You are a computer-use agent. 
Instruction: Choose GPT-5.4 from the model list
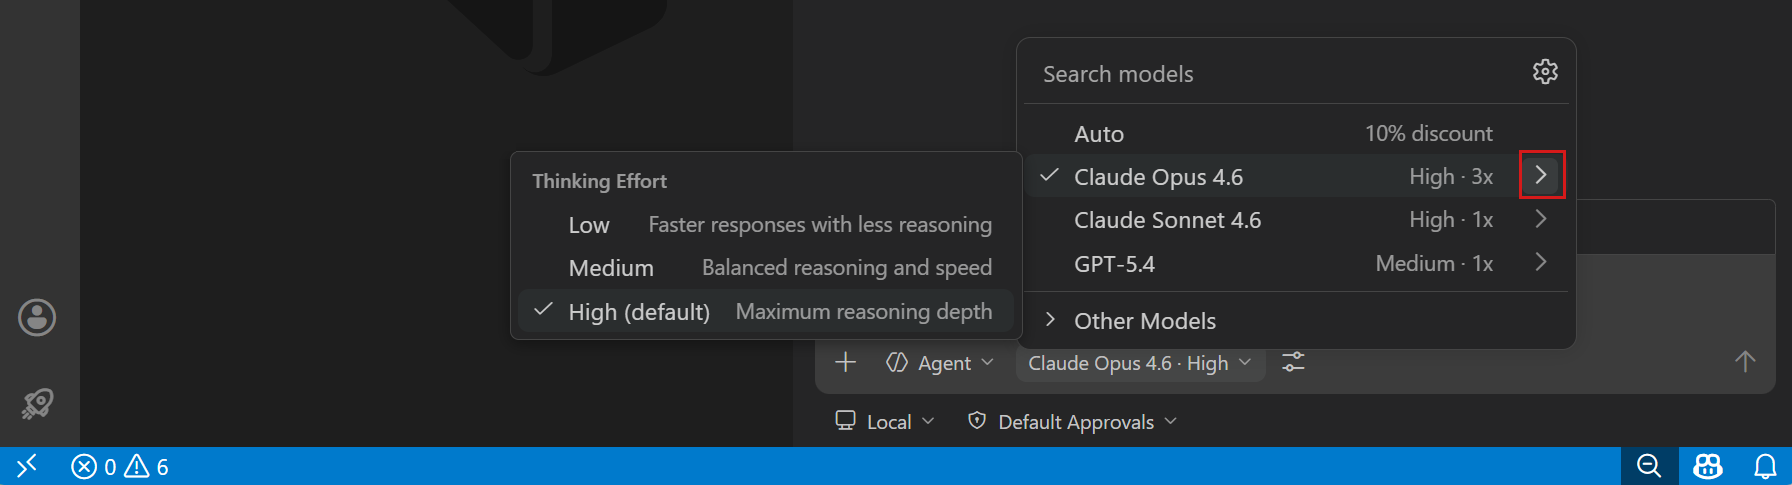(1296, 264)
